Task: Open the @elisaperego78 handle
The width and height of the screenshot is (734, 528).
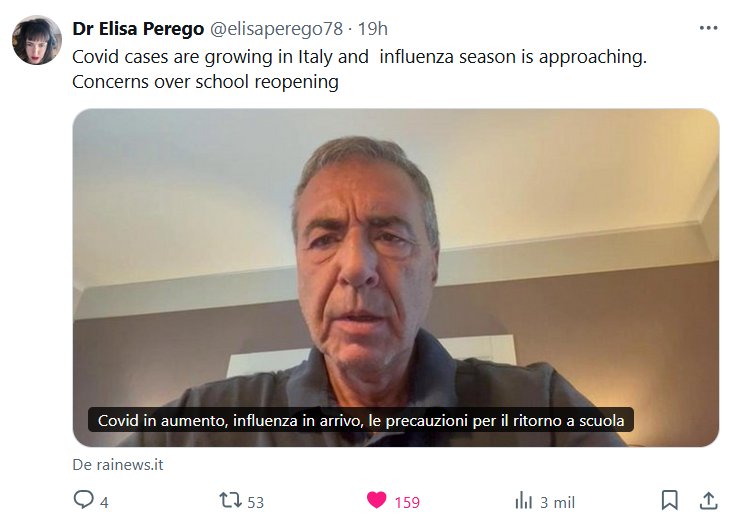Action: point(276,29)
